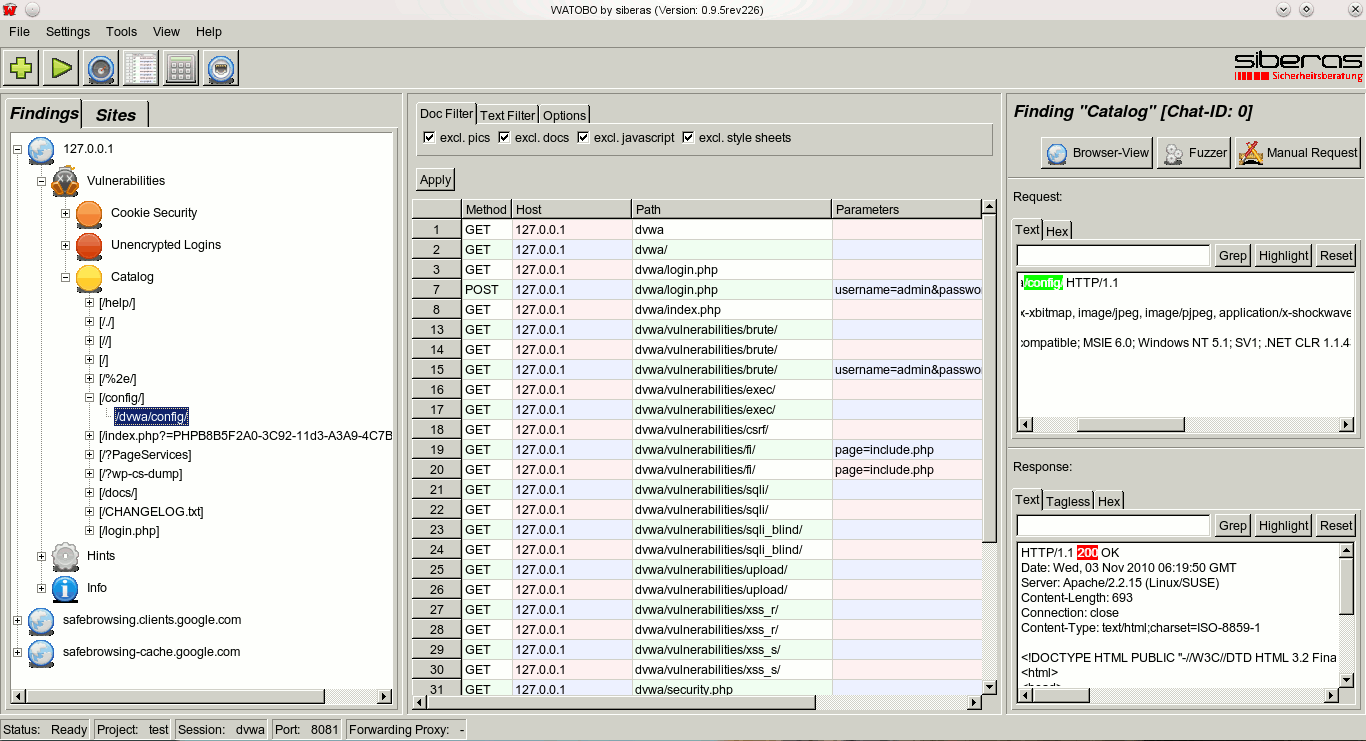Open Browser-View for the finding
Screen dimensions: 1366x741
pos(1098,153)
